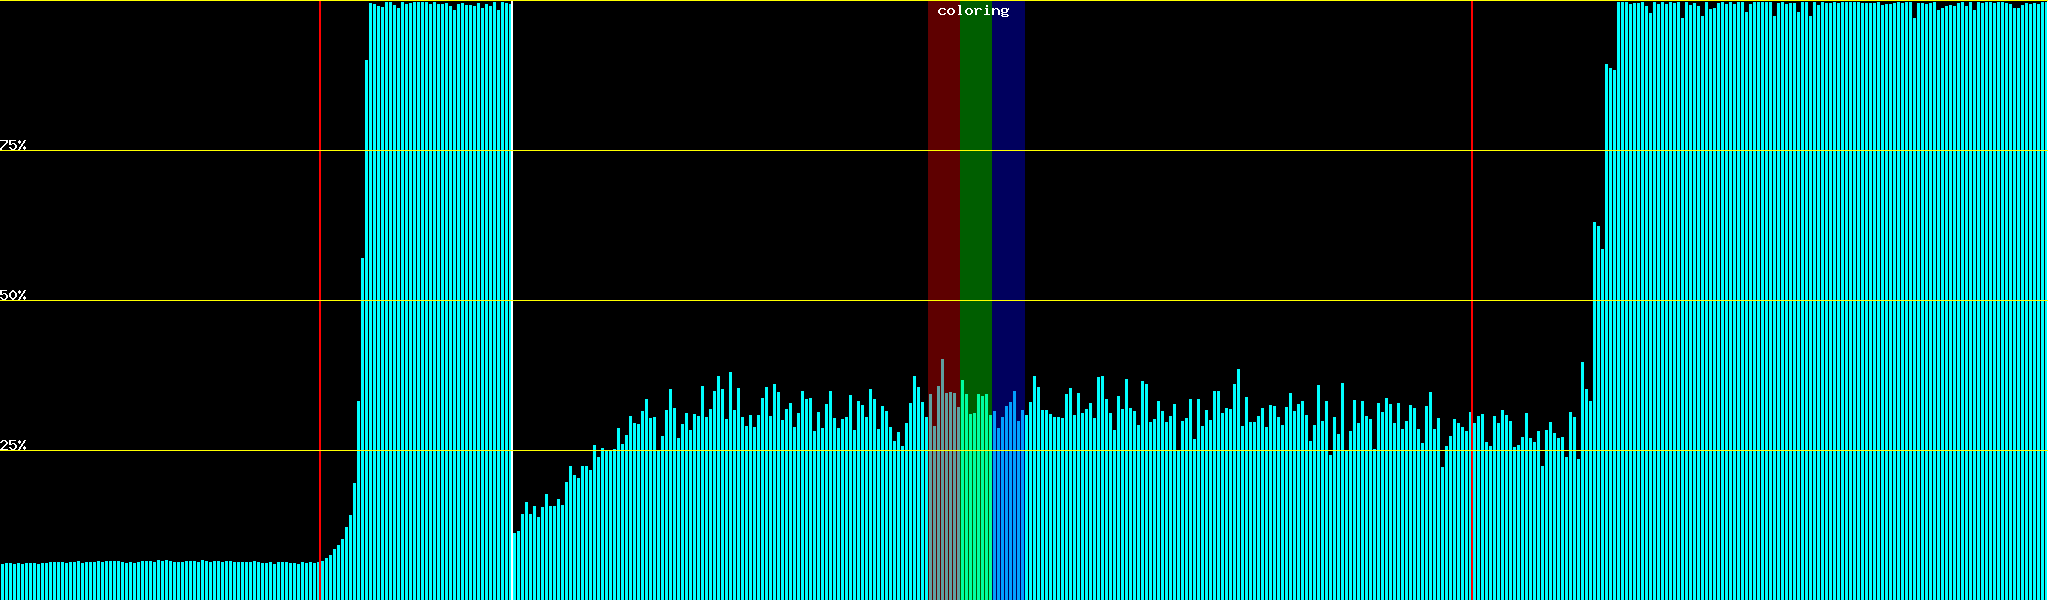
Task: Select the dark red coloring band
Action: pos(943,200)
